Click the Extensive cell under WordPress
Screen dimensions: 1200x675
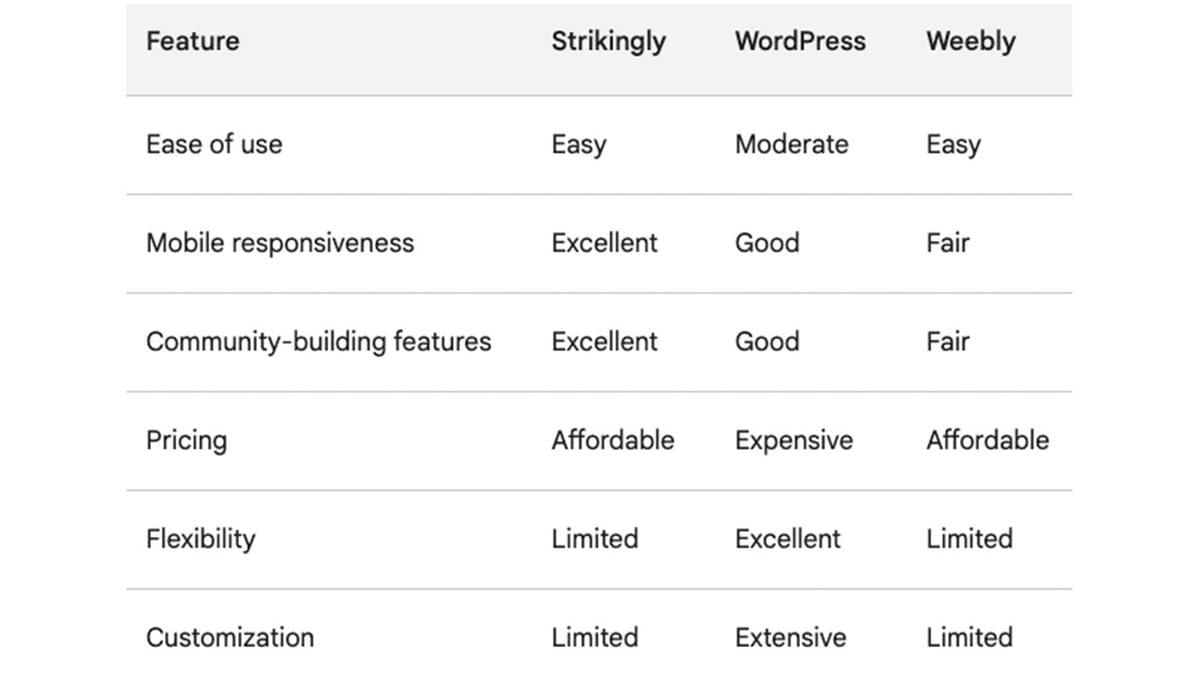(790, 637)
